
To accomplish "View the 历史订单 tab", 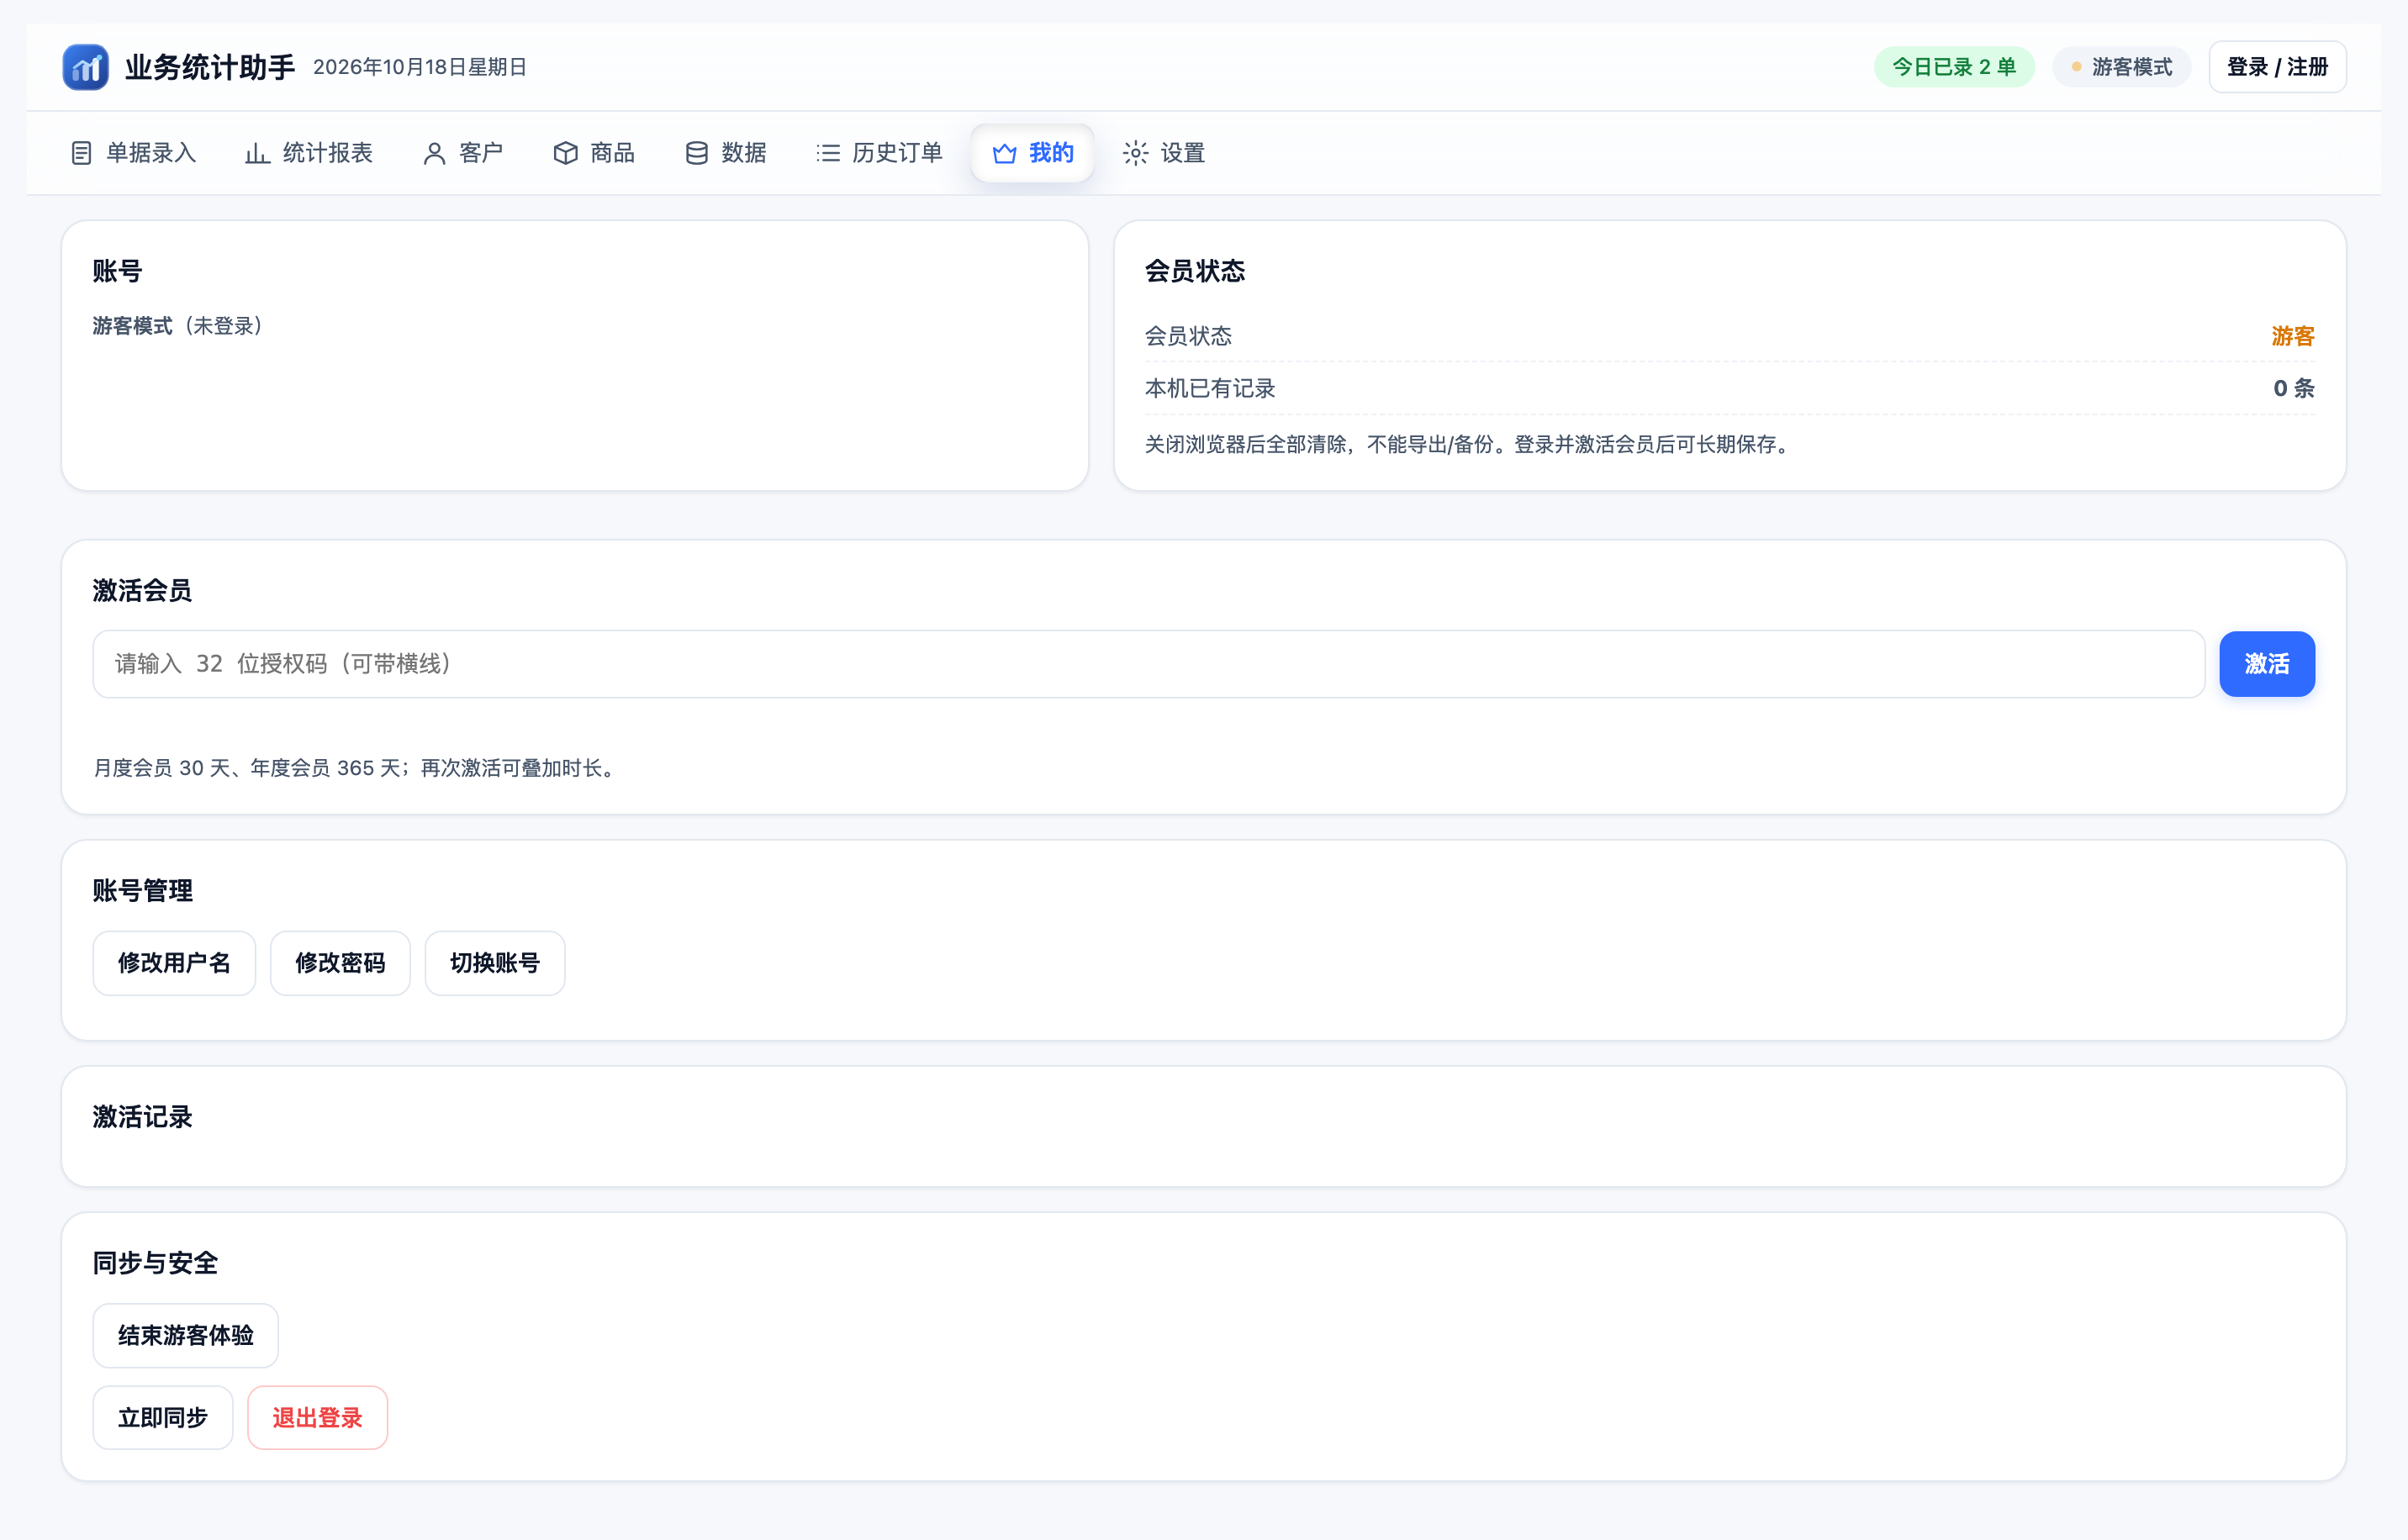I will pos(879,153).
